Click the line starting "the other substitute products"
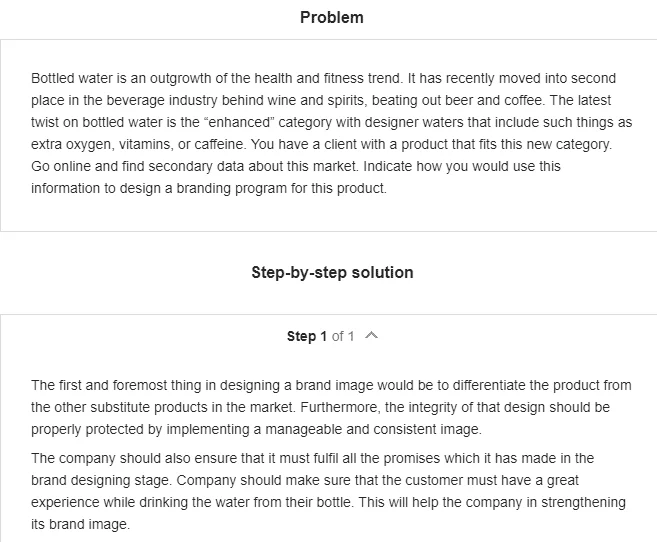The image size is (657, 542). [321, 407]
